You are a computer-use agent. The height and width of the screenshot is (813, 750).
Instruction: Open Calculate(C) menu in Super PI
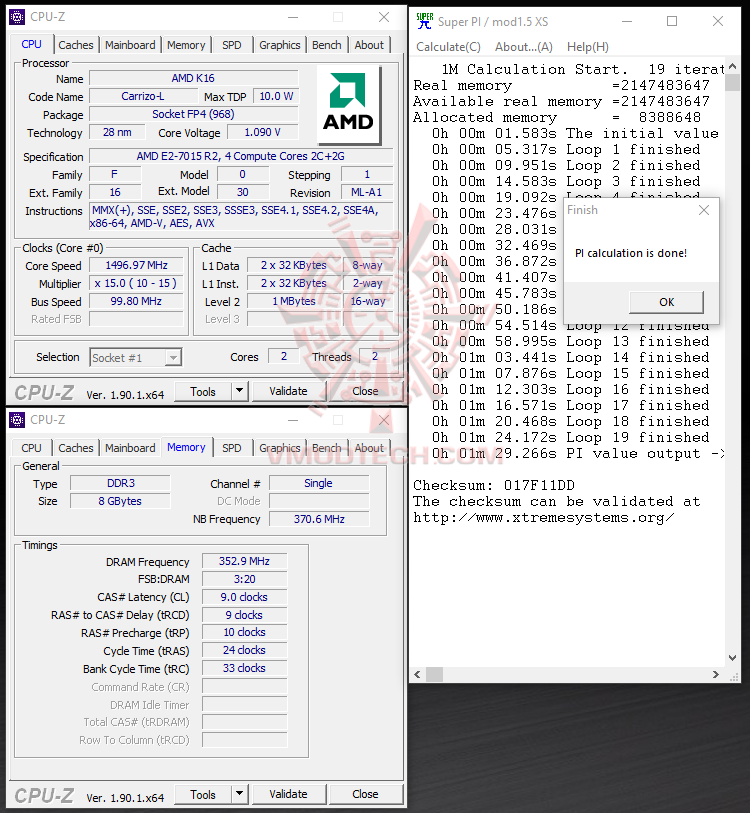click(449, 47)
